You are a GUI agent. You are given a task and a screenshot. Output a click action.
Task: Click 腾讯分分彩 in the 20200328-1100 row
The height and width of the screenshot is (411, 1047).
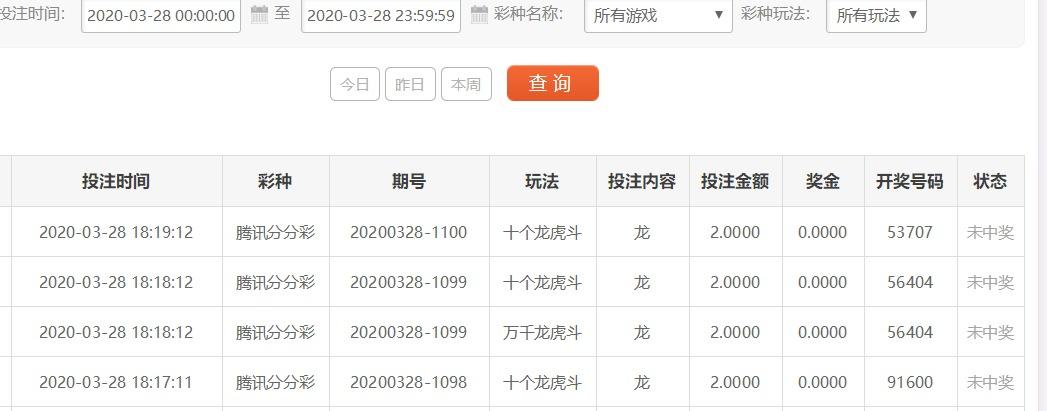(275, 232)
